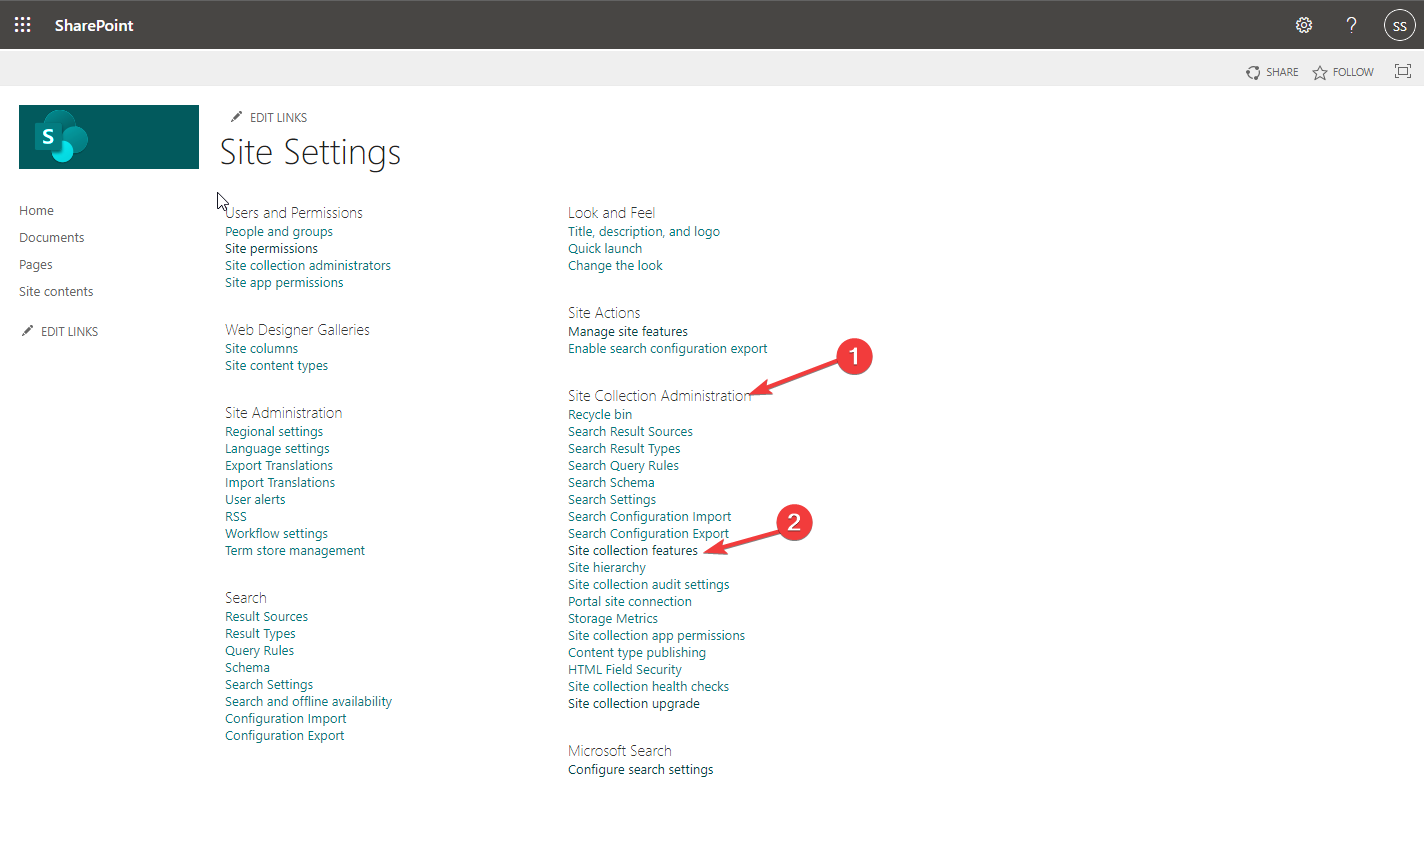Open Pages in left navigation

coord(36,264)
